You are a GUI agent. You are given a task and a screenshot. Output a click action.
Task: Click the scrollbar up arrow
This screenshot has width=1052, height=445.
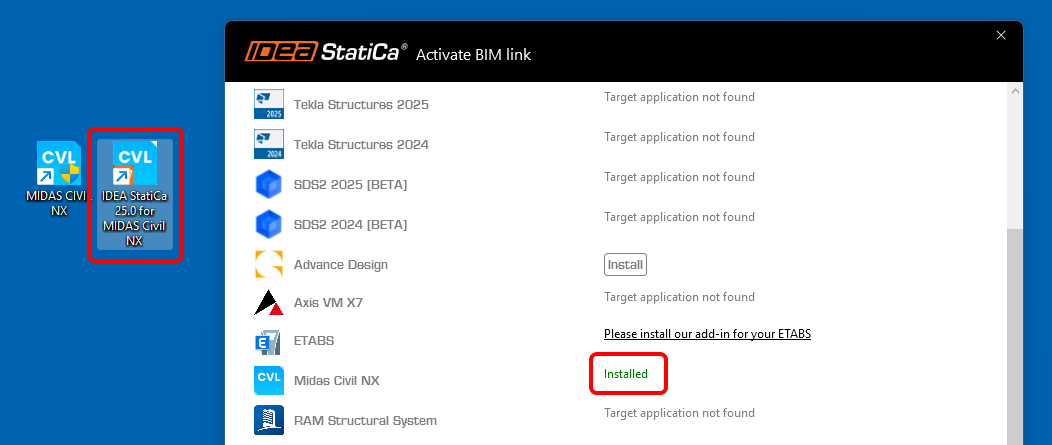(1014, 91)
